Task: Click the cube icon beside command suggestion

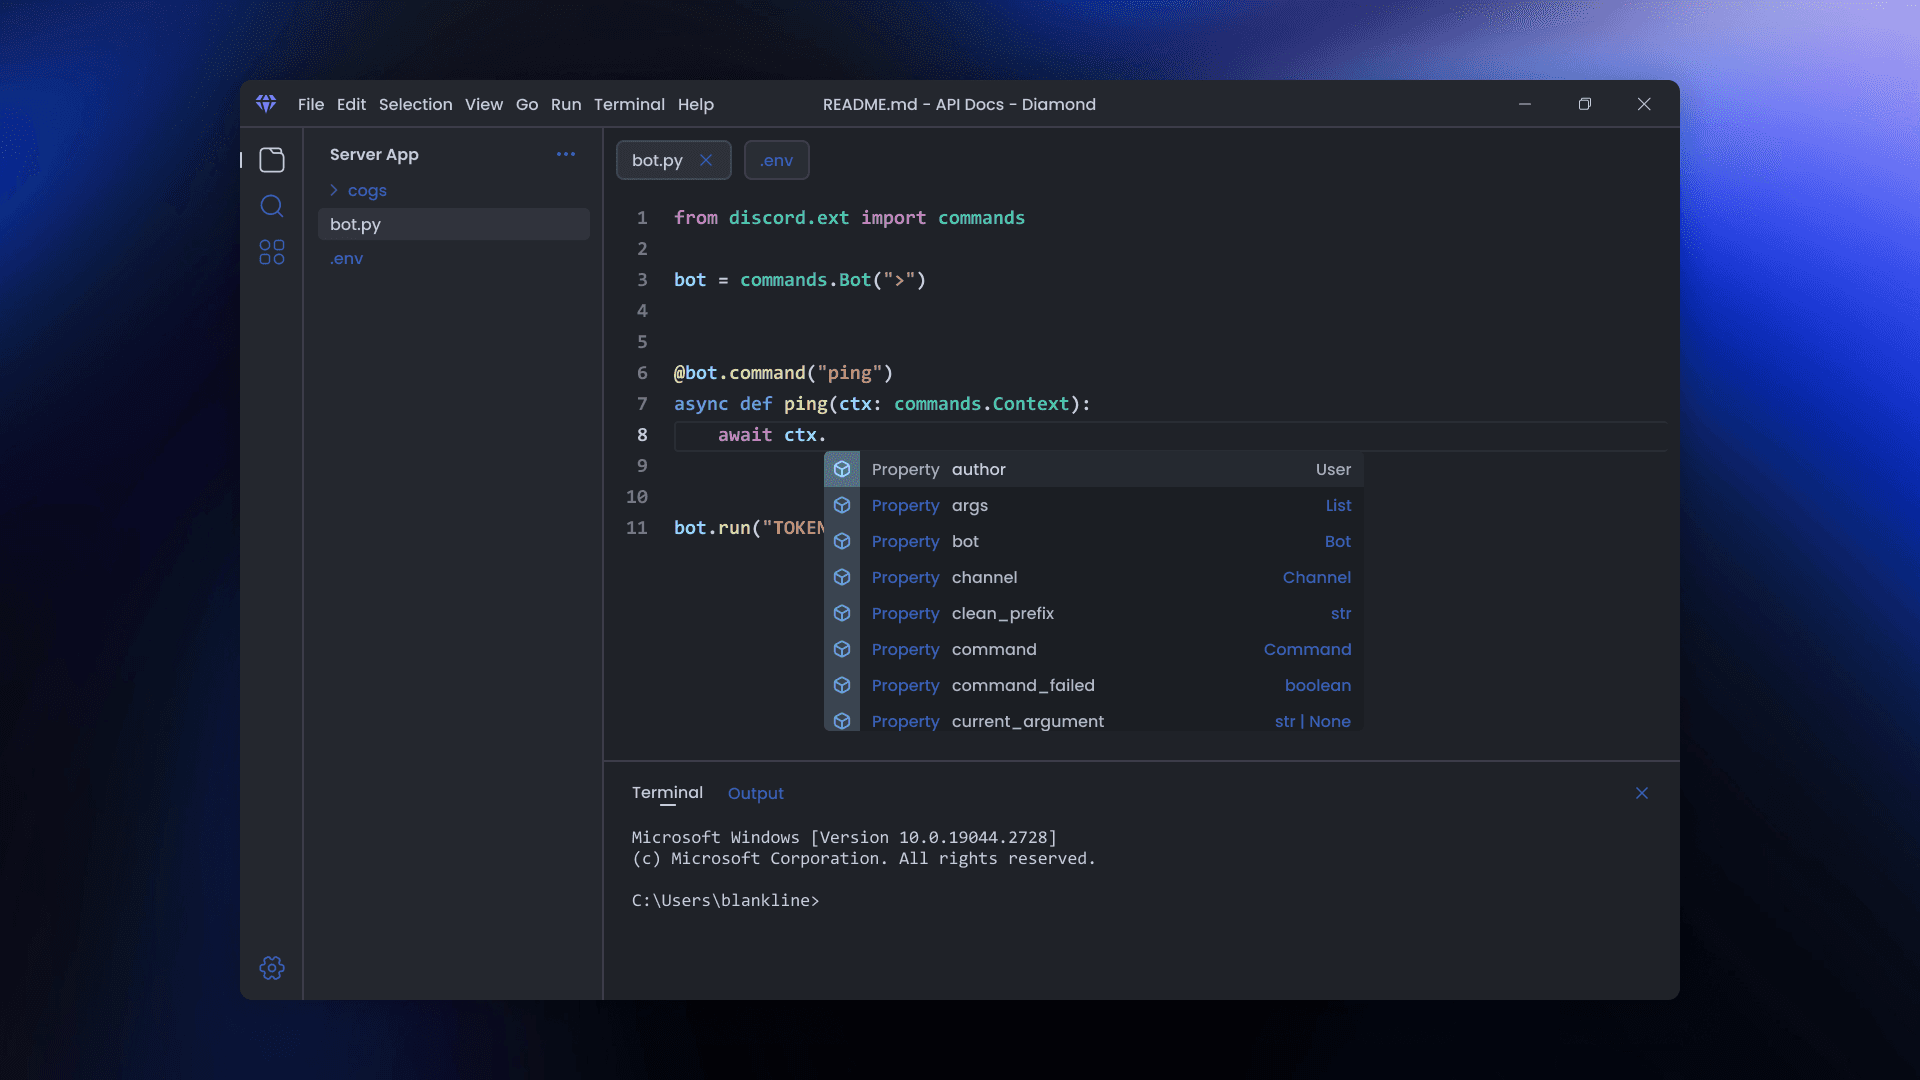Action: 842,649
